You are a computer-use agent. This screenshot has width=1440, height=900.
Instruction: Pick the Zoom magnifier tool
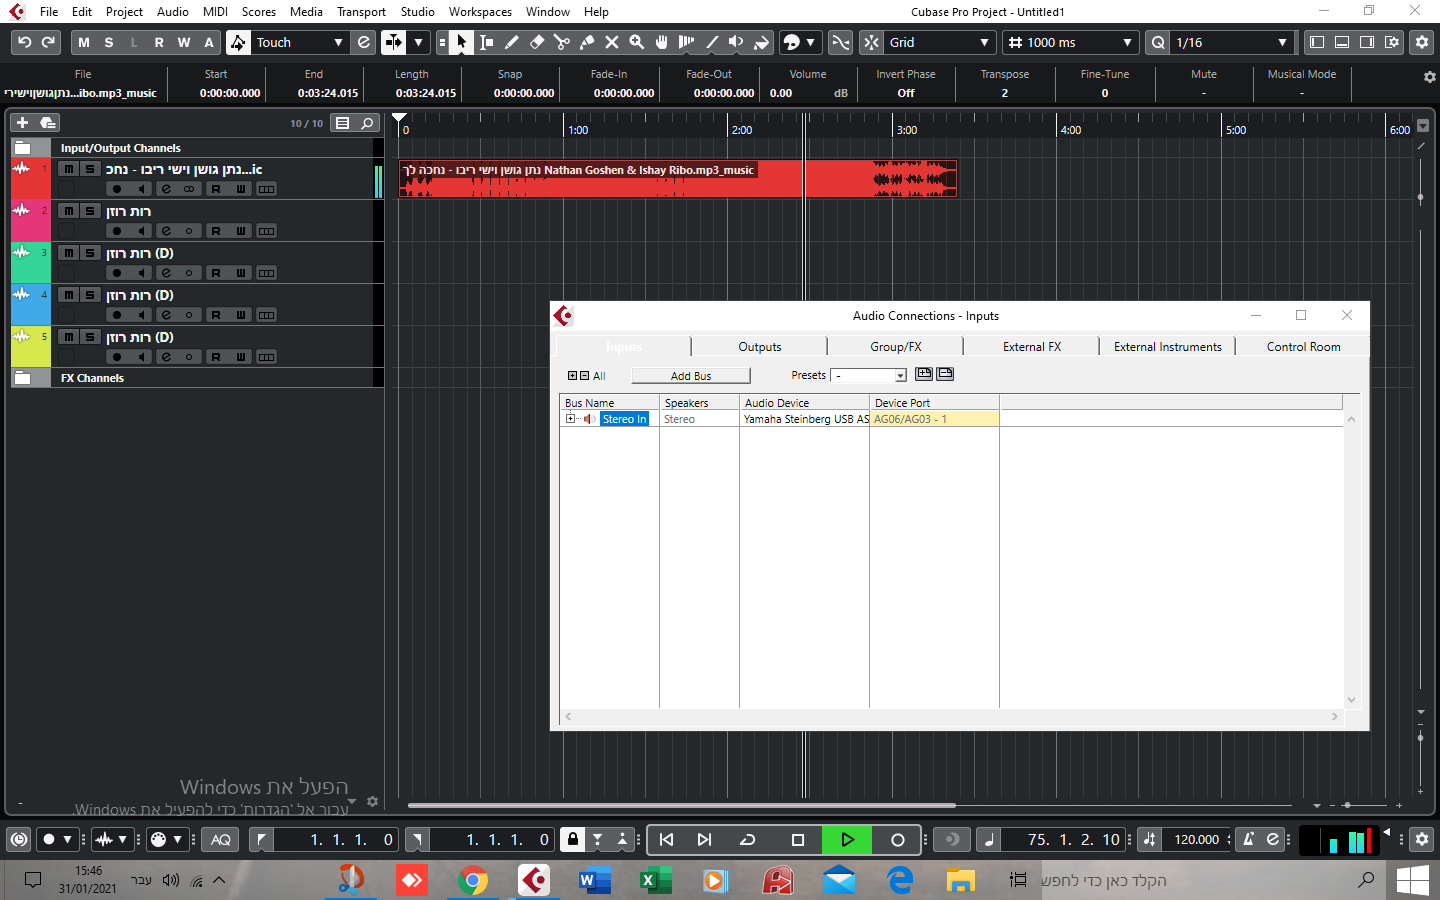(636, 42)
